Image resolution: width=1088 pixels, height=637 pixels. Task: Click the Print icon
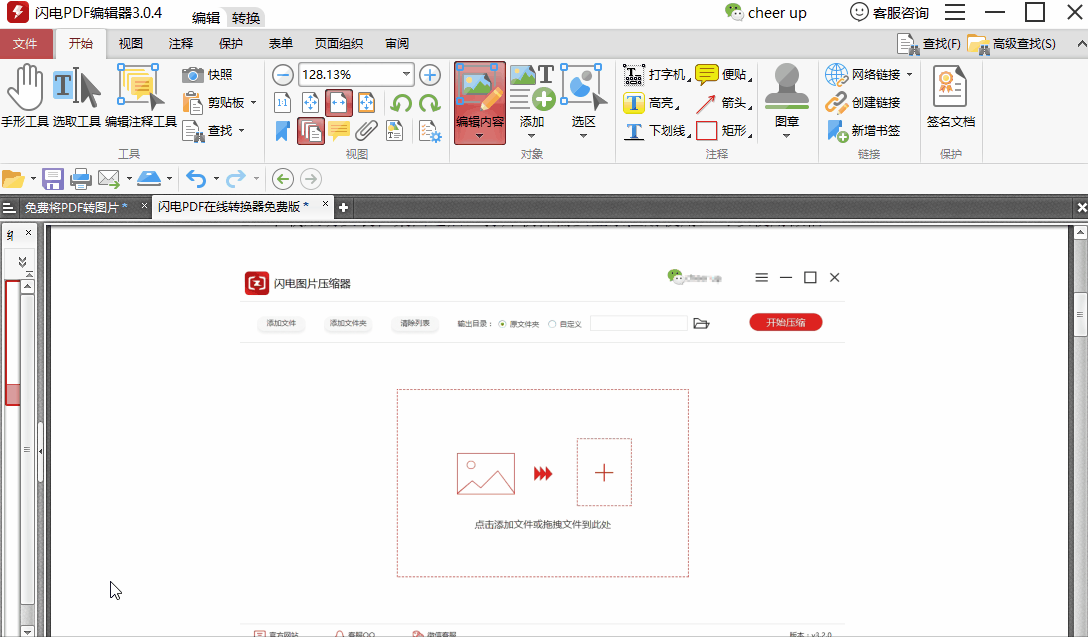[x=80, y=179]
